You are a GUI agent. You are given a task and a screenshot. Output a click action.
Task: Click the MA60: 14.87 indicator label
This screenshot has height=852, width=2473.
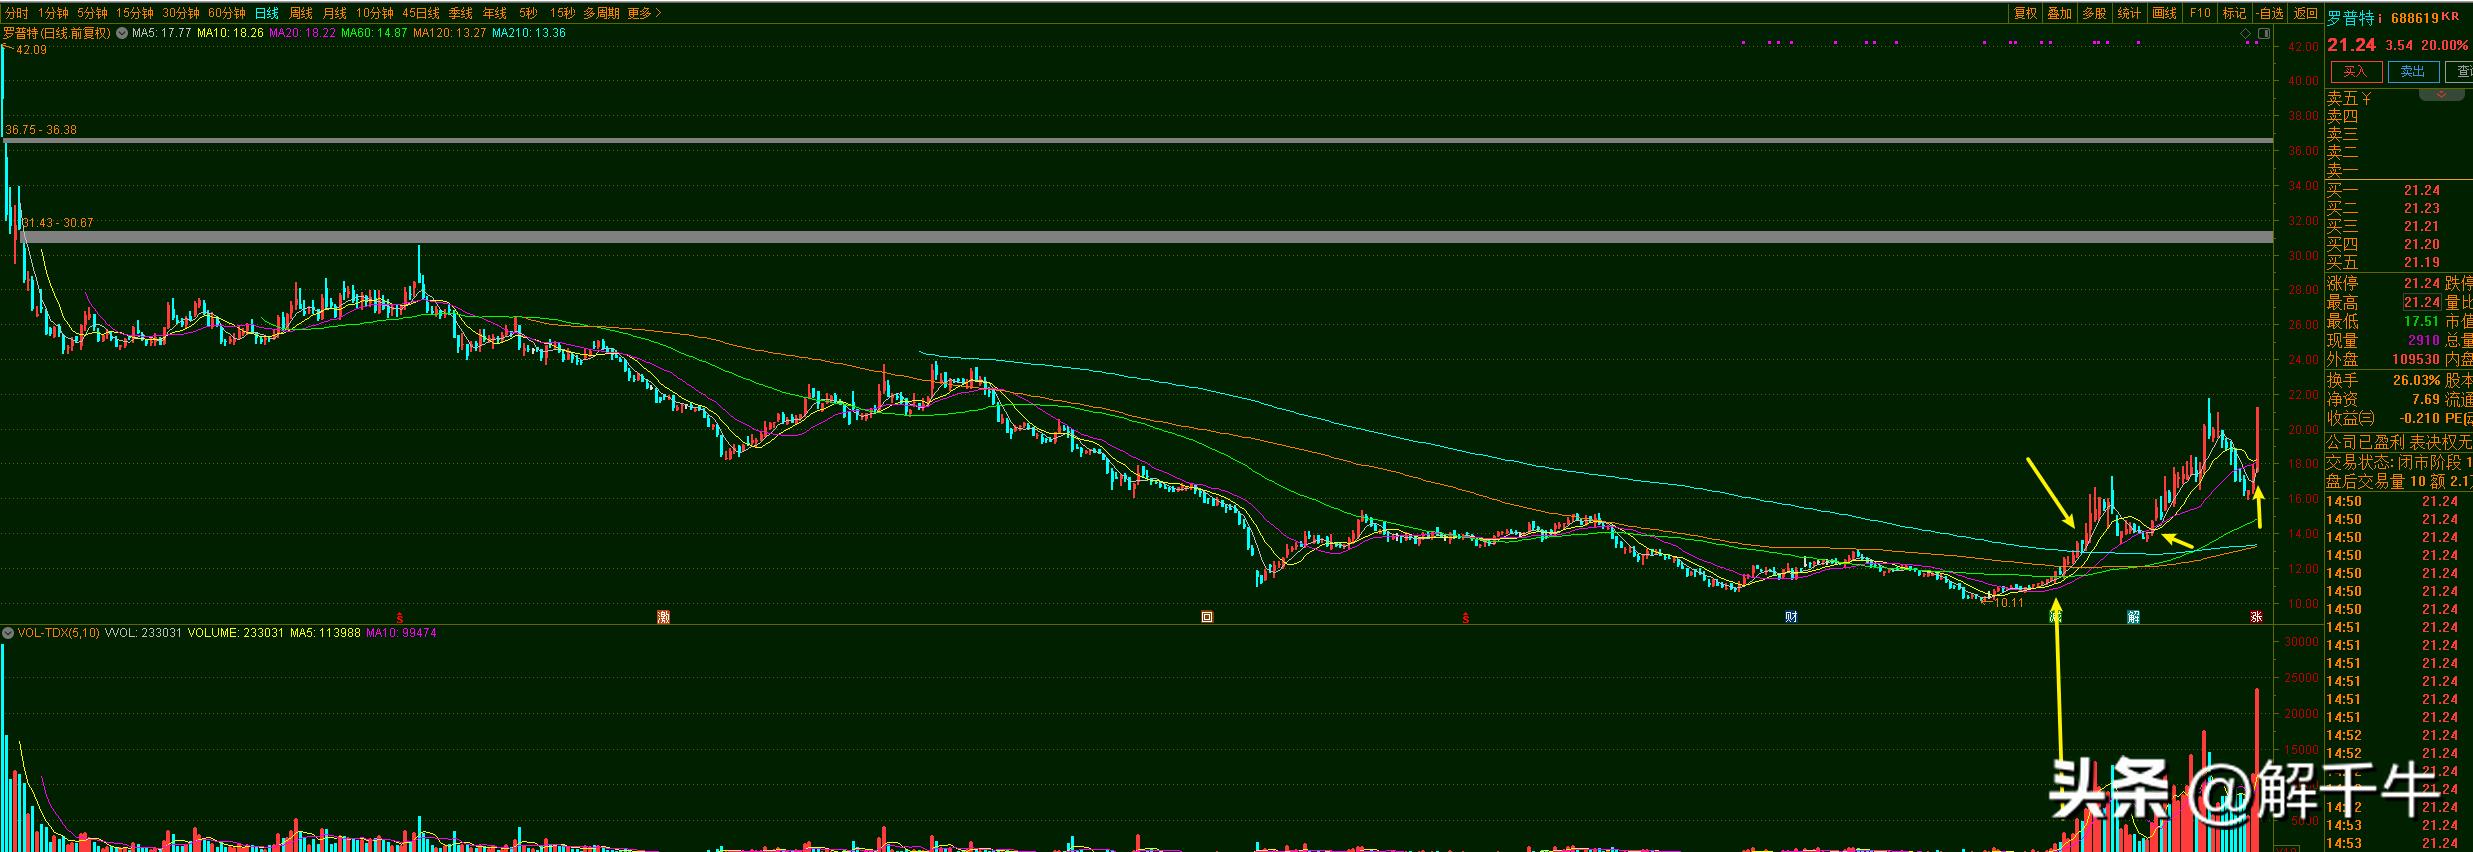pyautogui.click(x=374, y=33)
